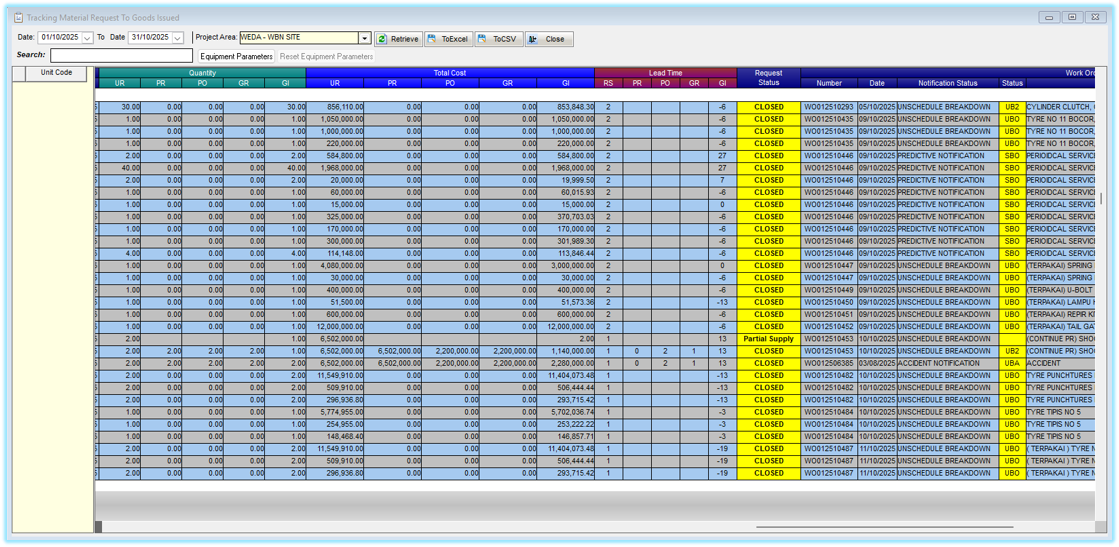Open the Equipment Parameters dialog

coord(236,56)
